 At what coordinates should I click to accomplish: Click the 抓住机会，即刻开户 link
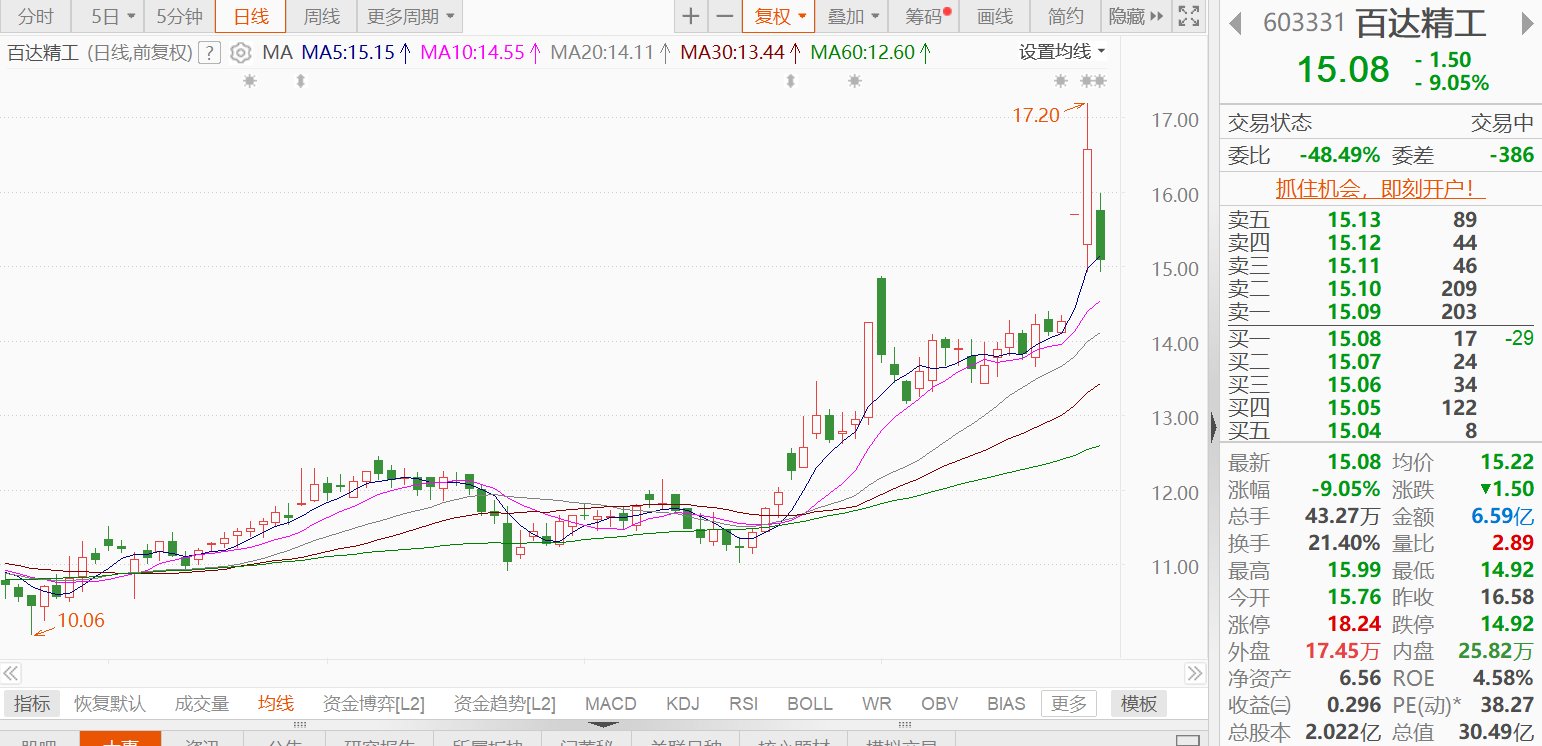[1380, 188]
